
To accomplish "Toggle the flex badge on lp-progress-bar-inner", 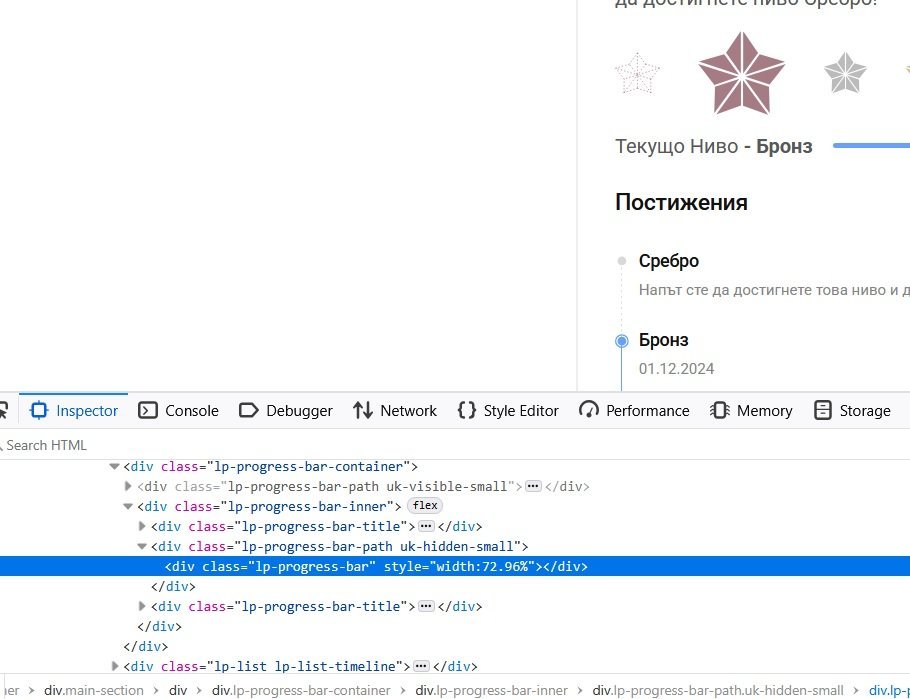I will 425,506.
